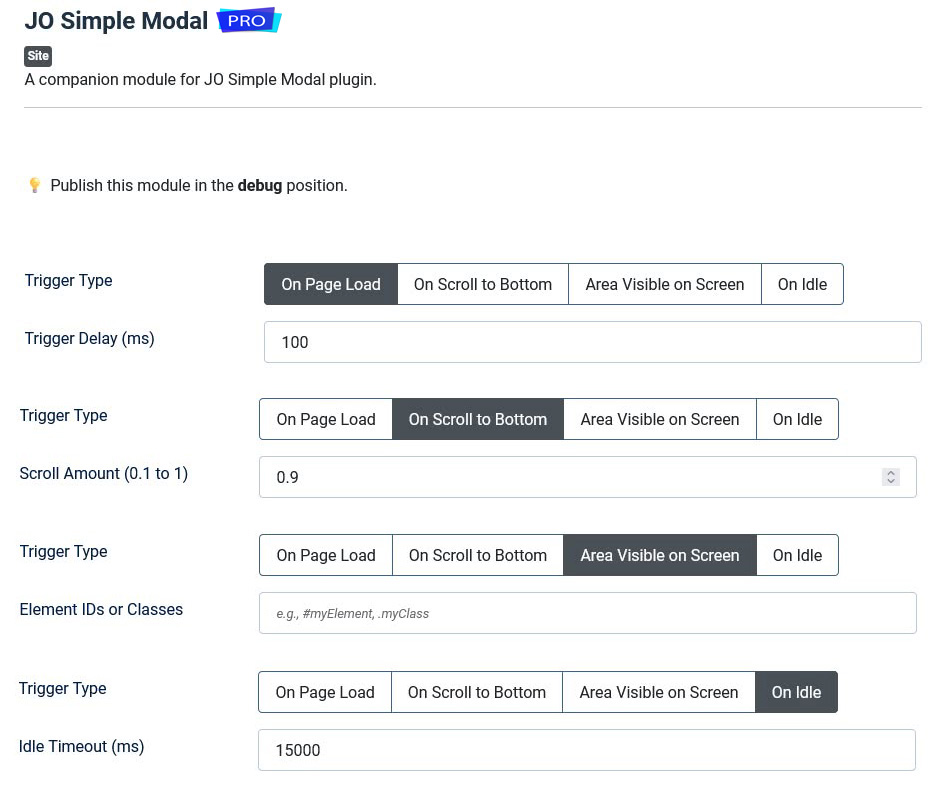Click Trigger Type label above Element IDs

[x=63, y=552]
